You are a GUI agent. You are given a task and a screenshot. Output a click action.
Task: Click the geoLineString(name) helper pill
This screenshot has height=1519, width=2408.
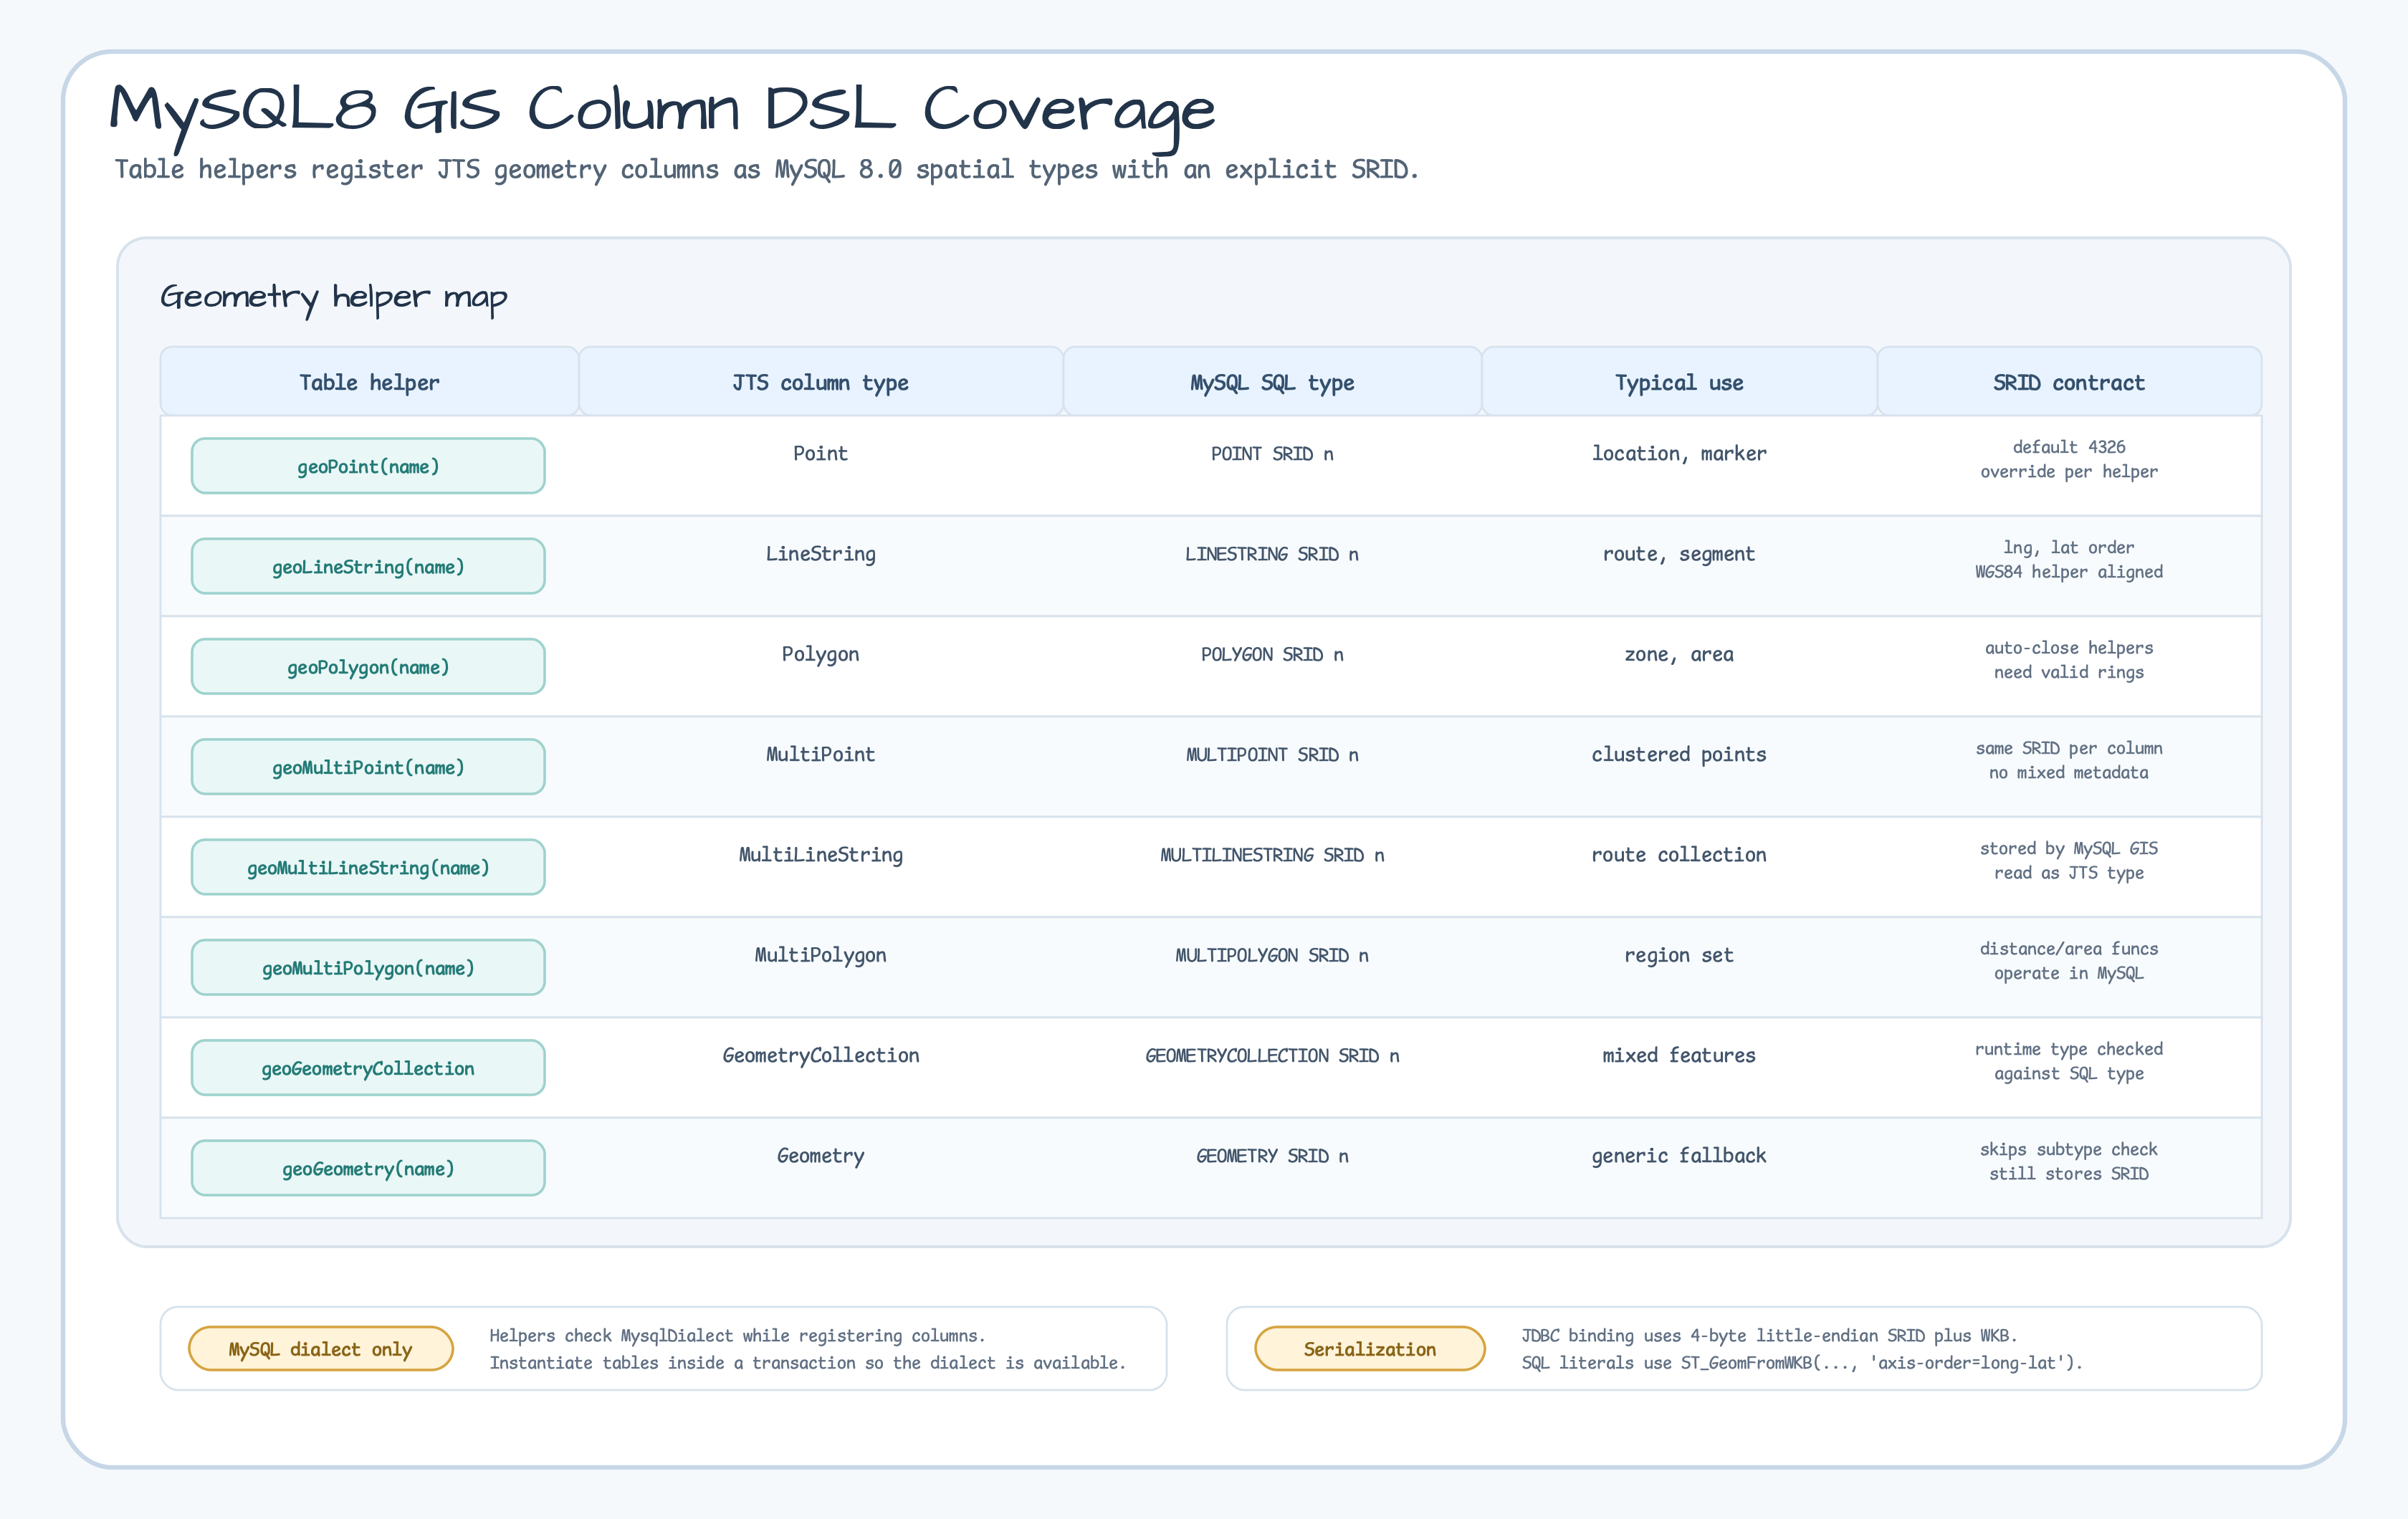point(368,566)
